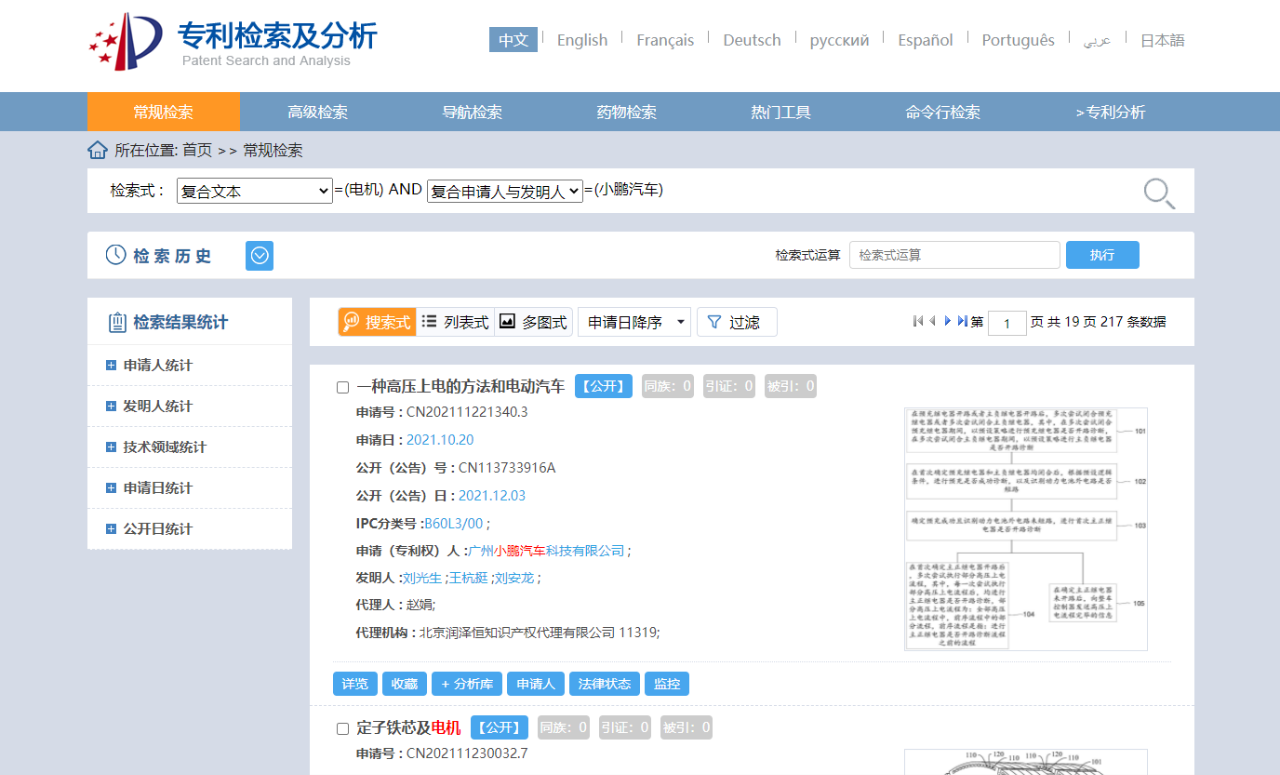Image resolution: width=1280 pixels, height=775 pixels.
Task: Switch language to English
Action: pos(582,40)
